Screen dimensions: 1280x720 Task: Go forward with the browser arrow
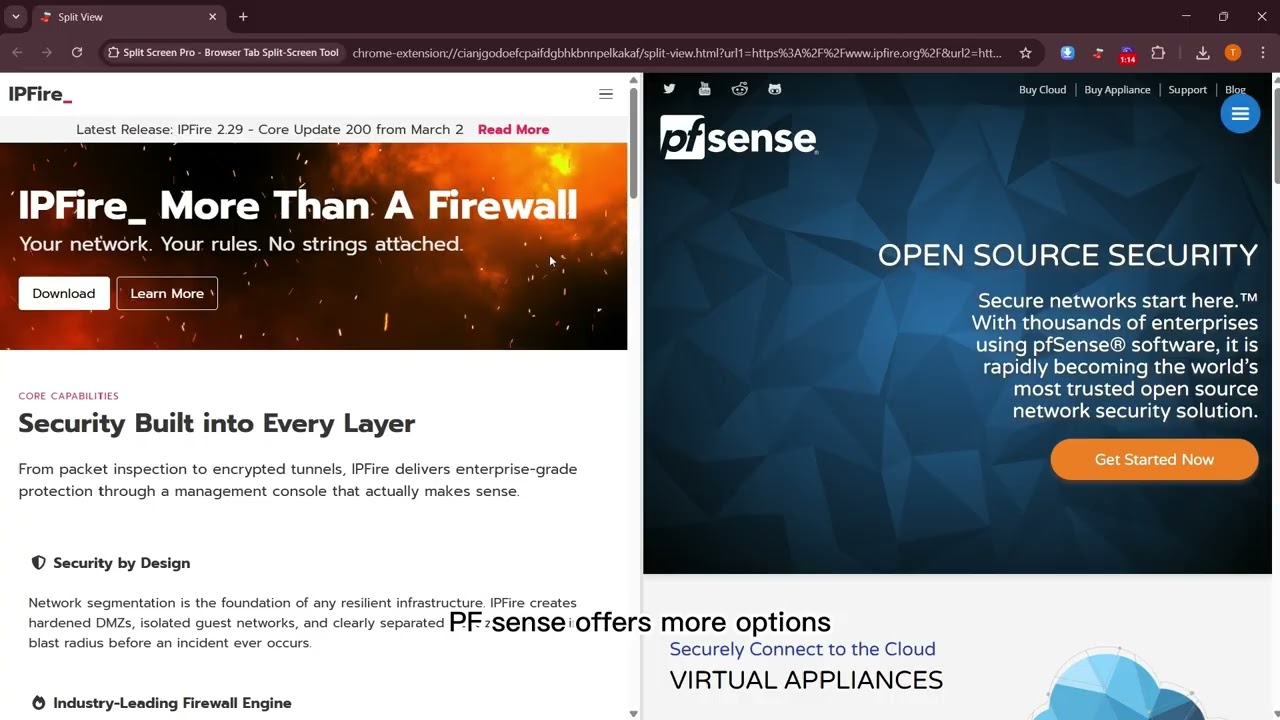click(x=47, y=53)
